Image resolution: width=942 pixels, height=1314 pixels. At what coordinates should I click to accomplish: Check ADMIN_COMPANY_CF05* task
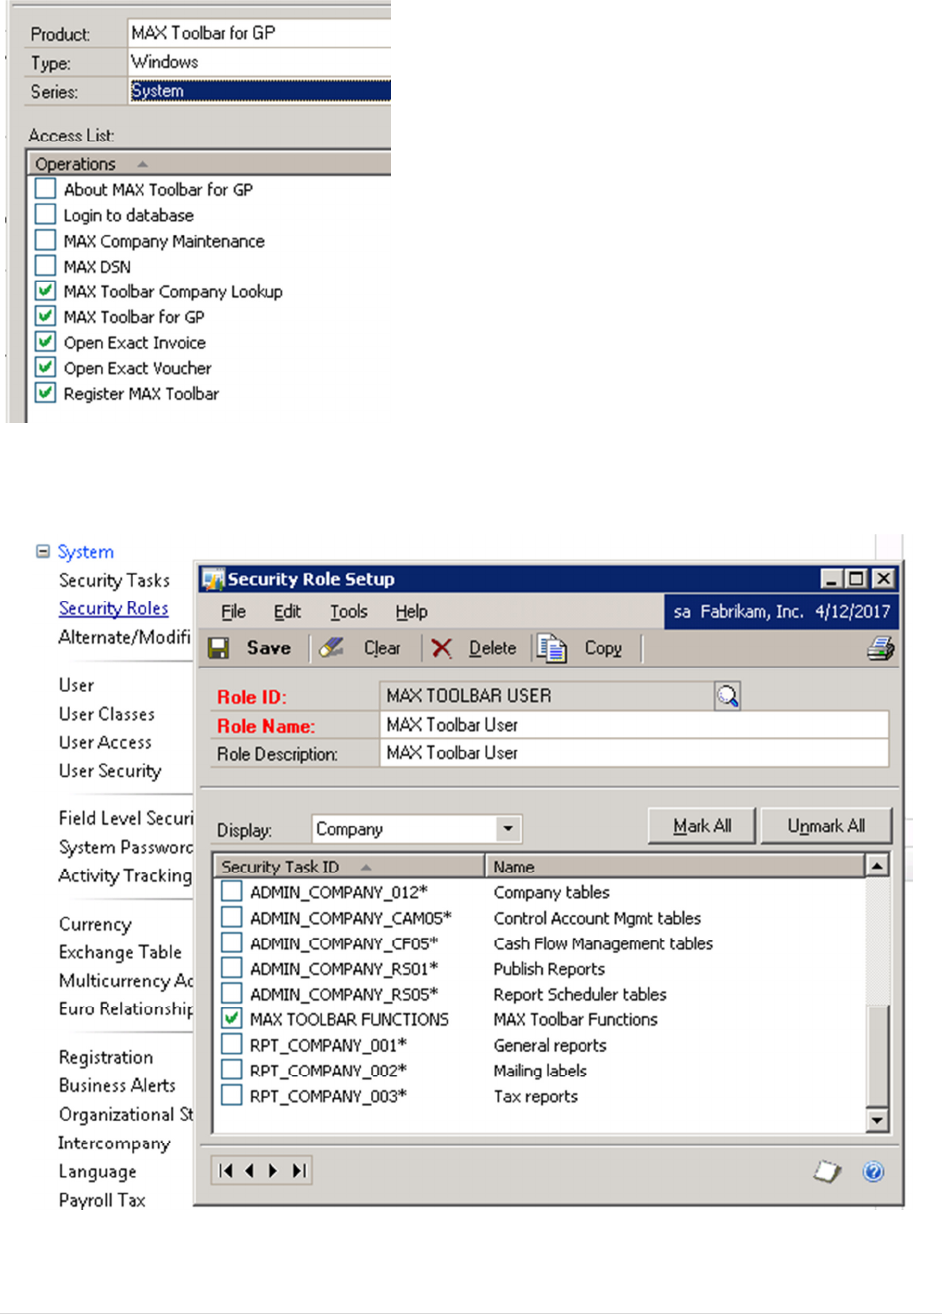(x=232, y=943)
